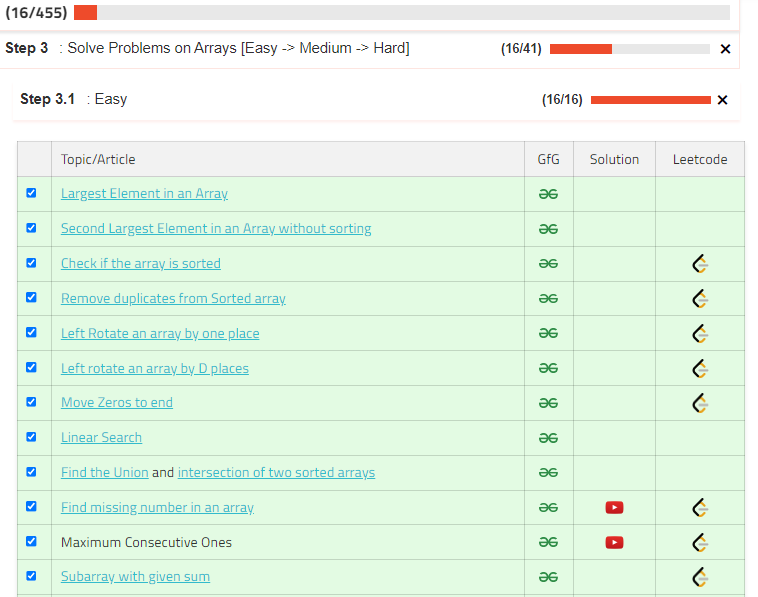This screenshot has height=597, width=758.
Task: Open GfG icon for Check if array is sorted
Action: tap(548, 263)
